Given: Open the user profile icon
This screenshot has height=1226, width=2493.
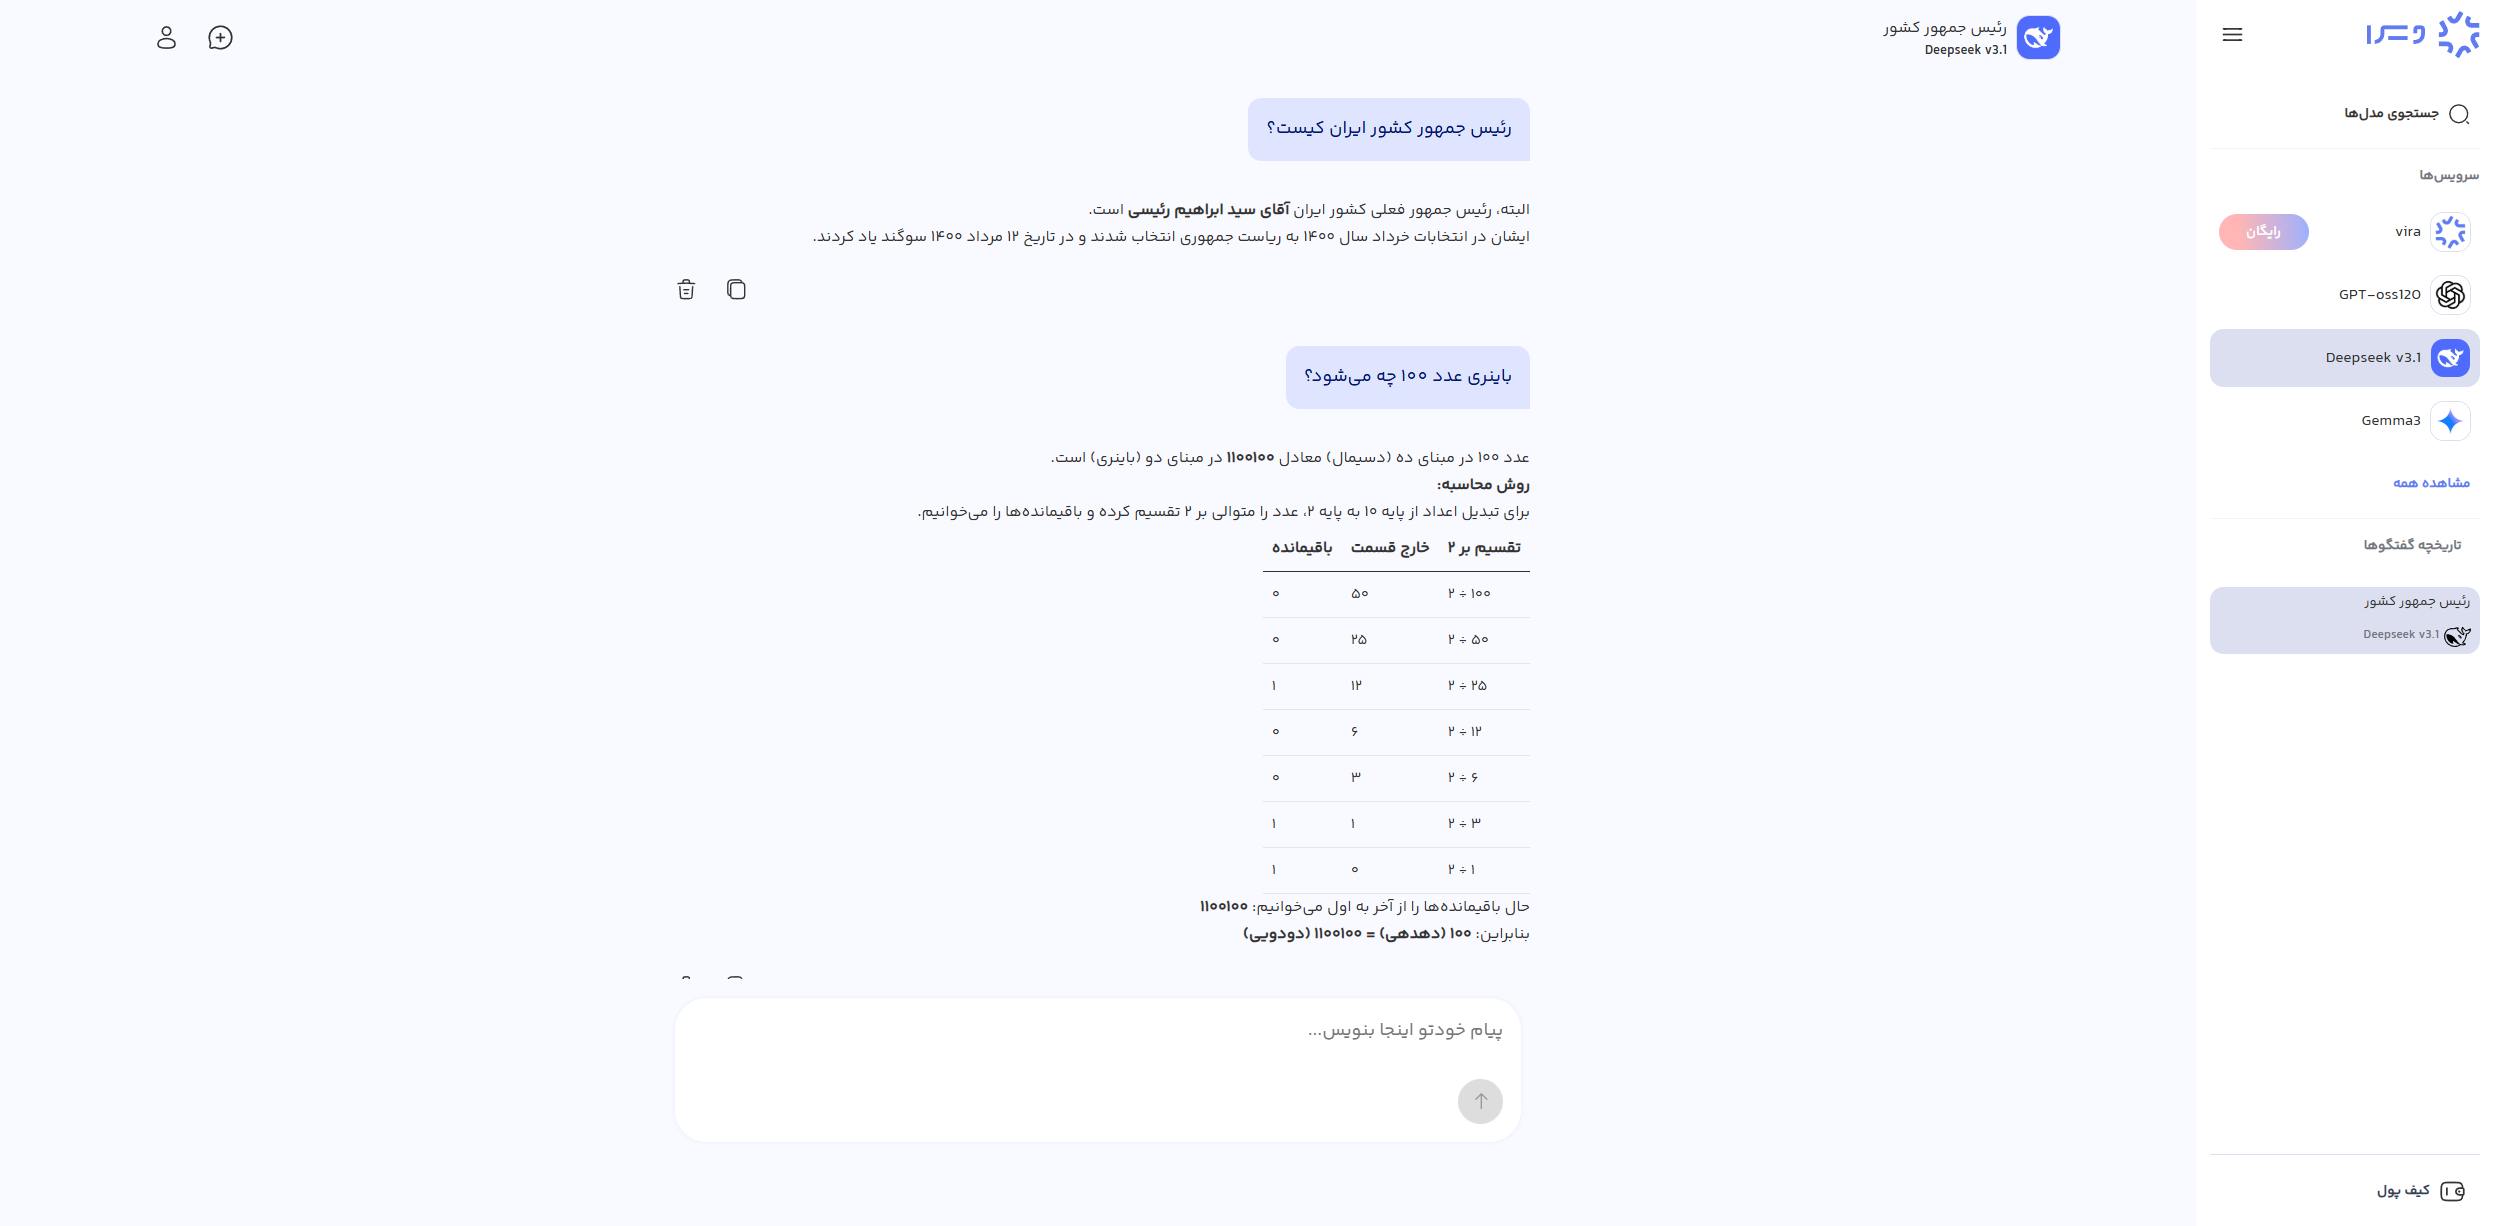Looking at the screenshot, I should (x=166, y=38).
